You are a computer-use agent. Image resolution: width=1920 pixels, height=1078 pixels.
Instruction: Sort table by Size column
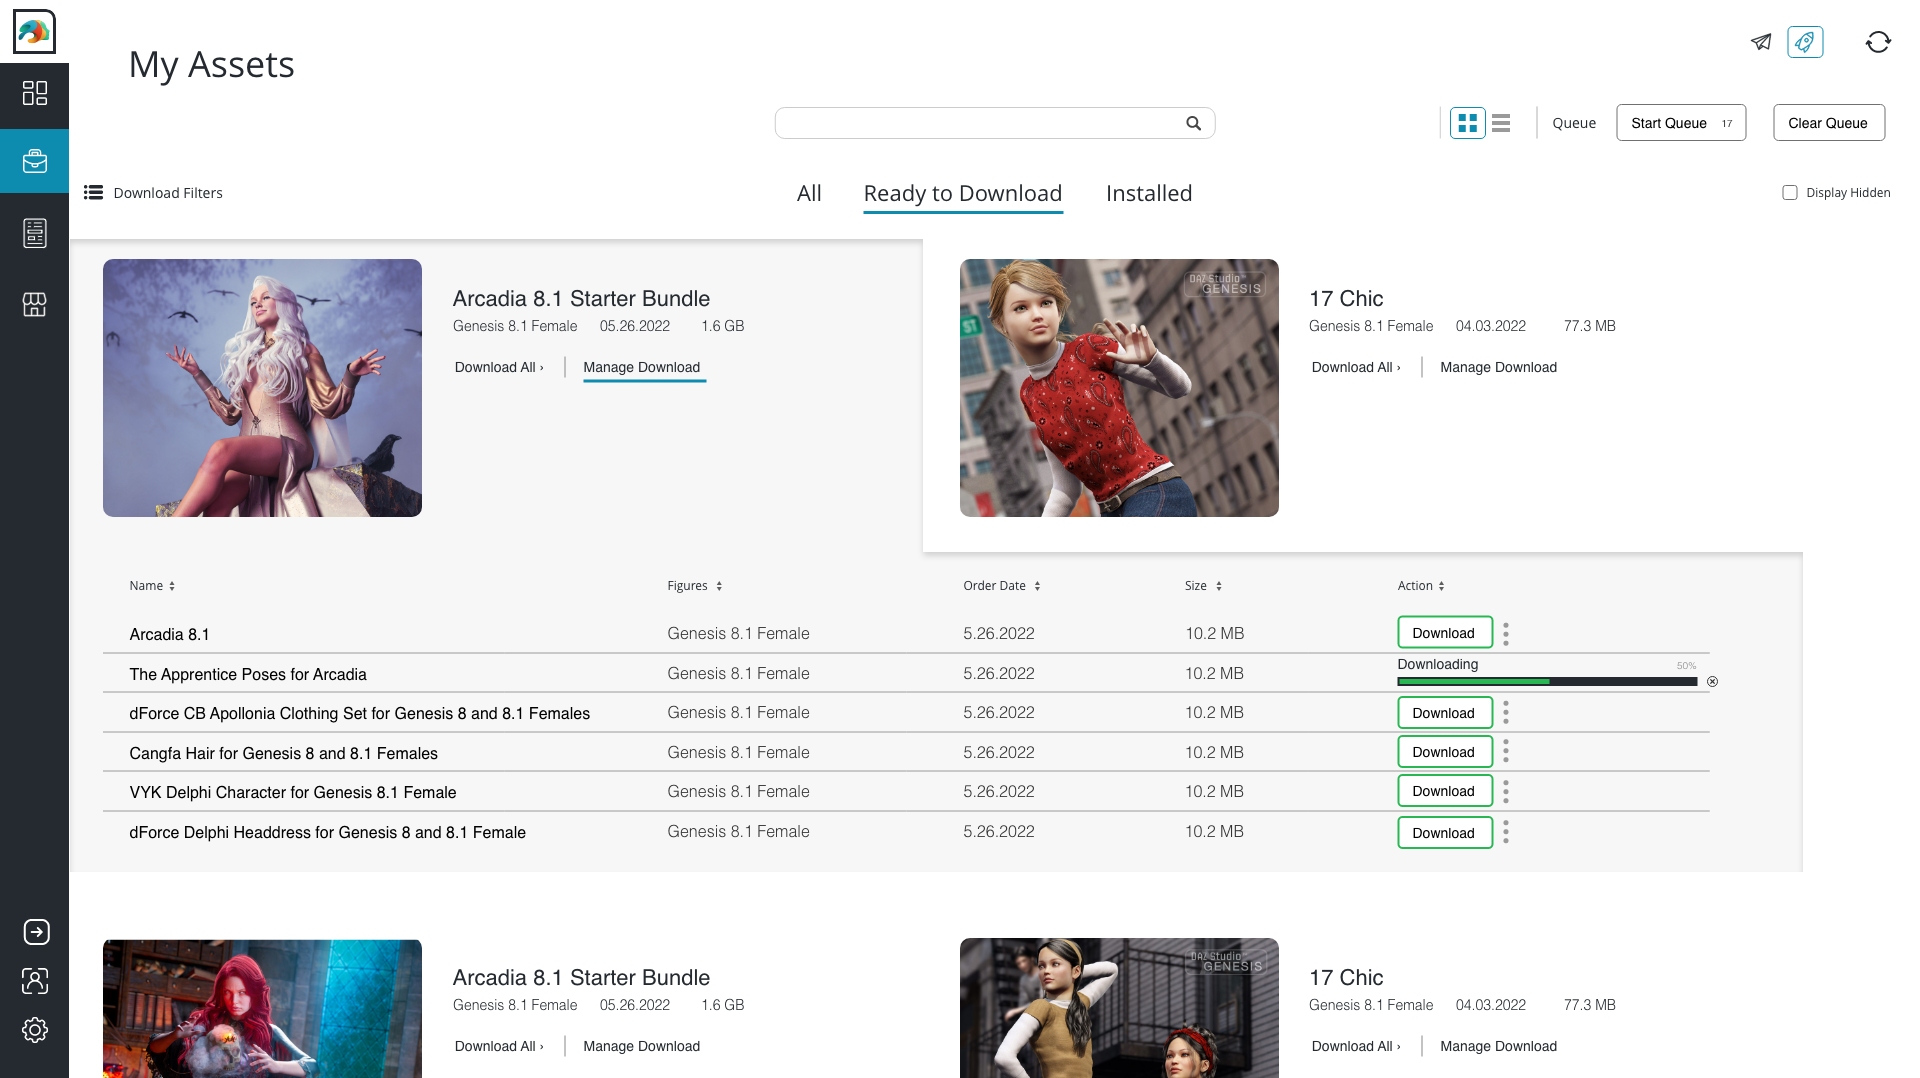point(1203,586)
